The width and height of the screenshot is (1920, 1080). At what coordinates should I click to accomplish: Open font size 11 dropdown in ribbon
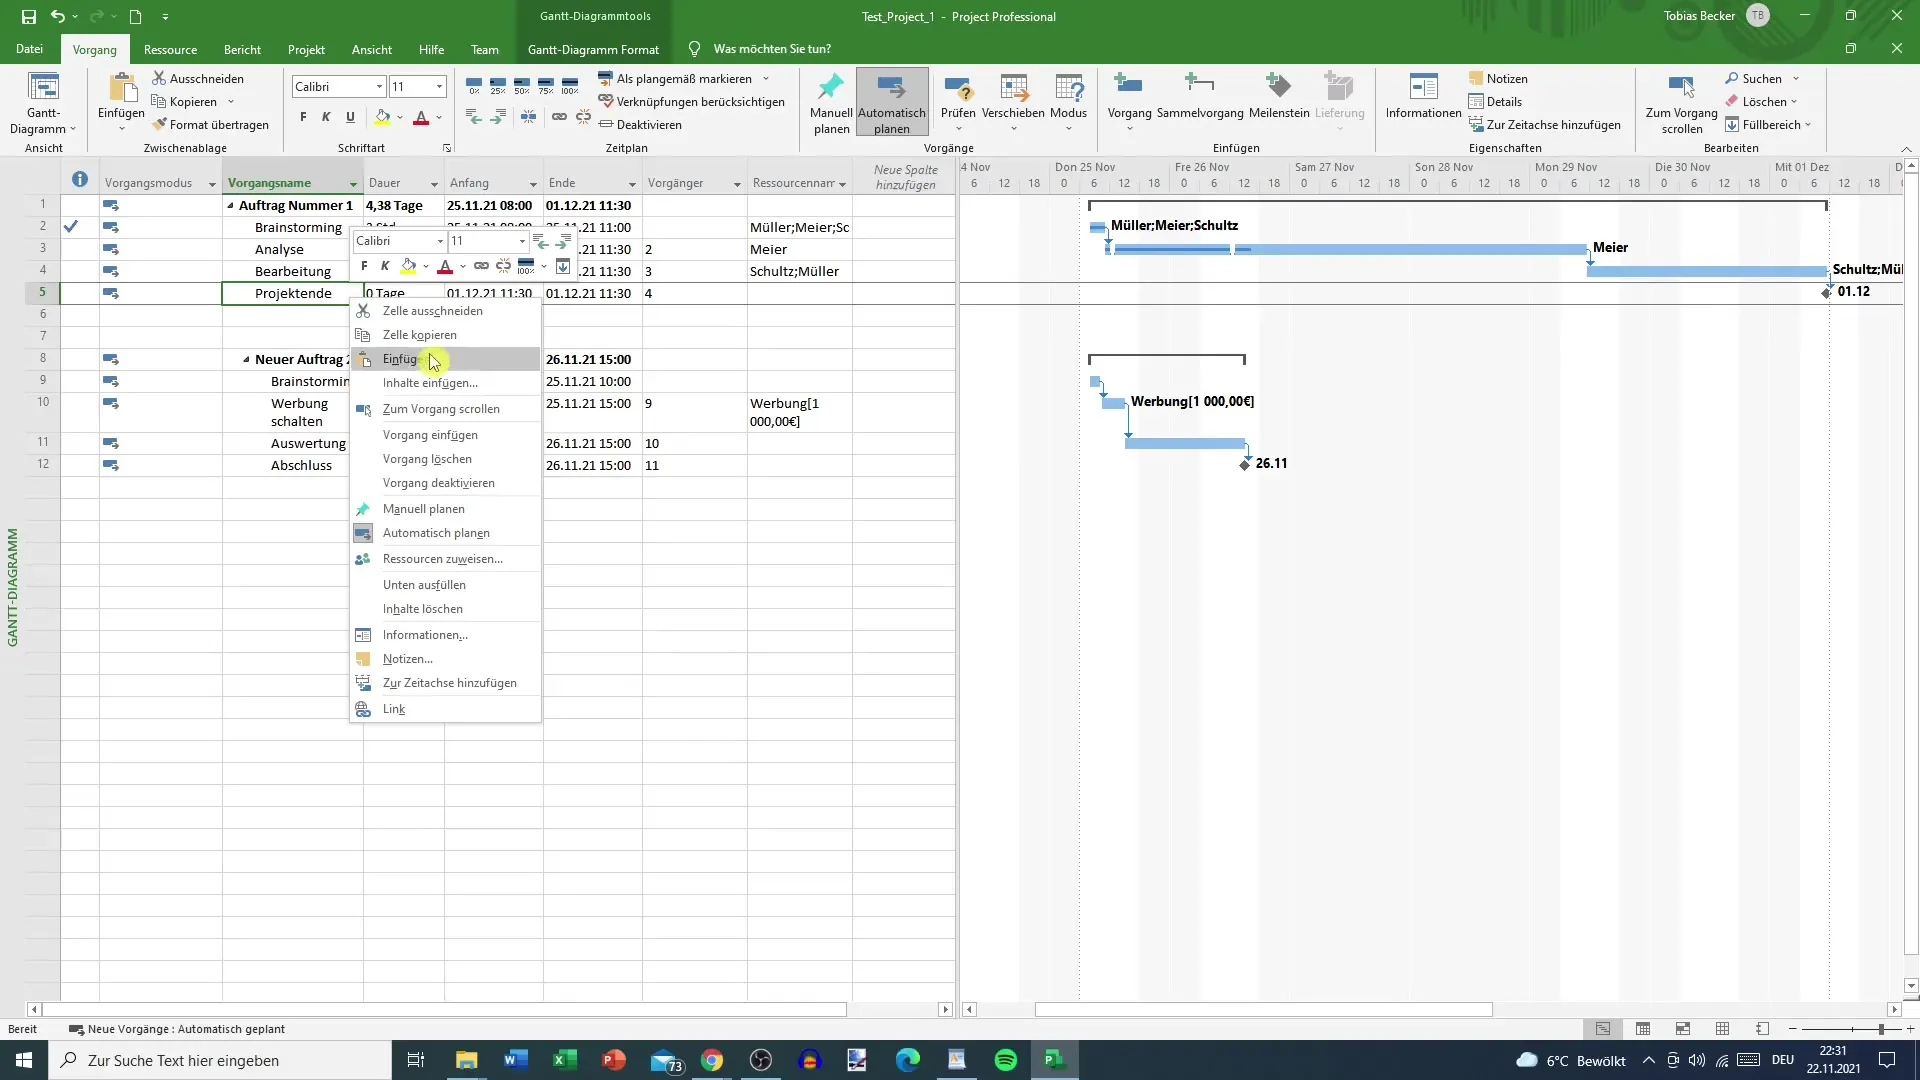tap(439, 87)
